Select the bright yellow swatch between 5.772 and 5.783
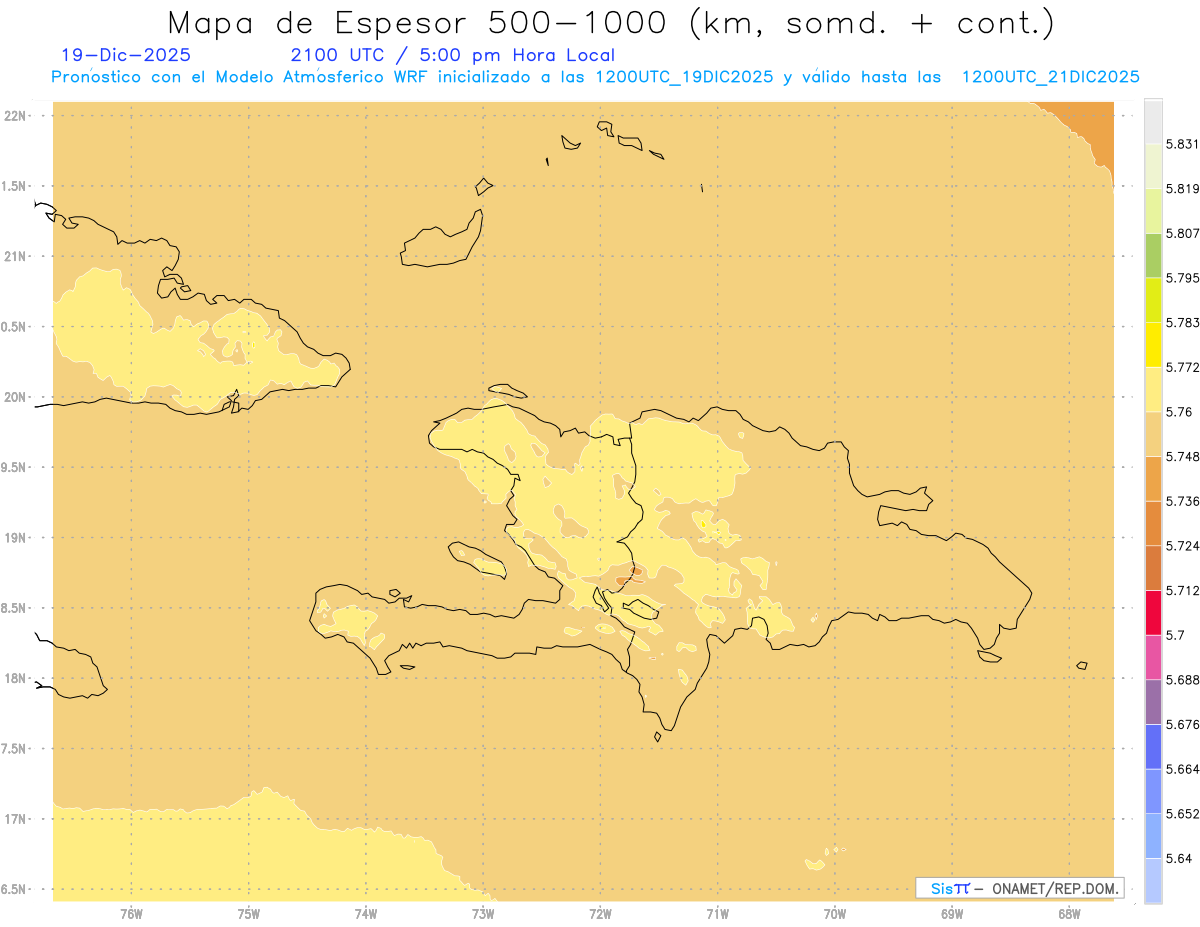The image size is (1200, 927). [1153, 344]
